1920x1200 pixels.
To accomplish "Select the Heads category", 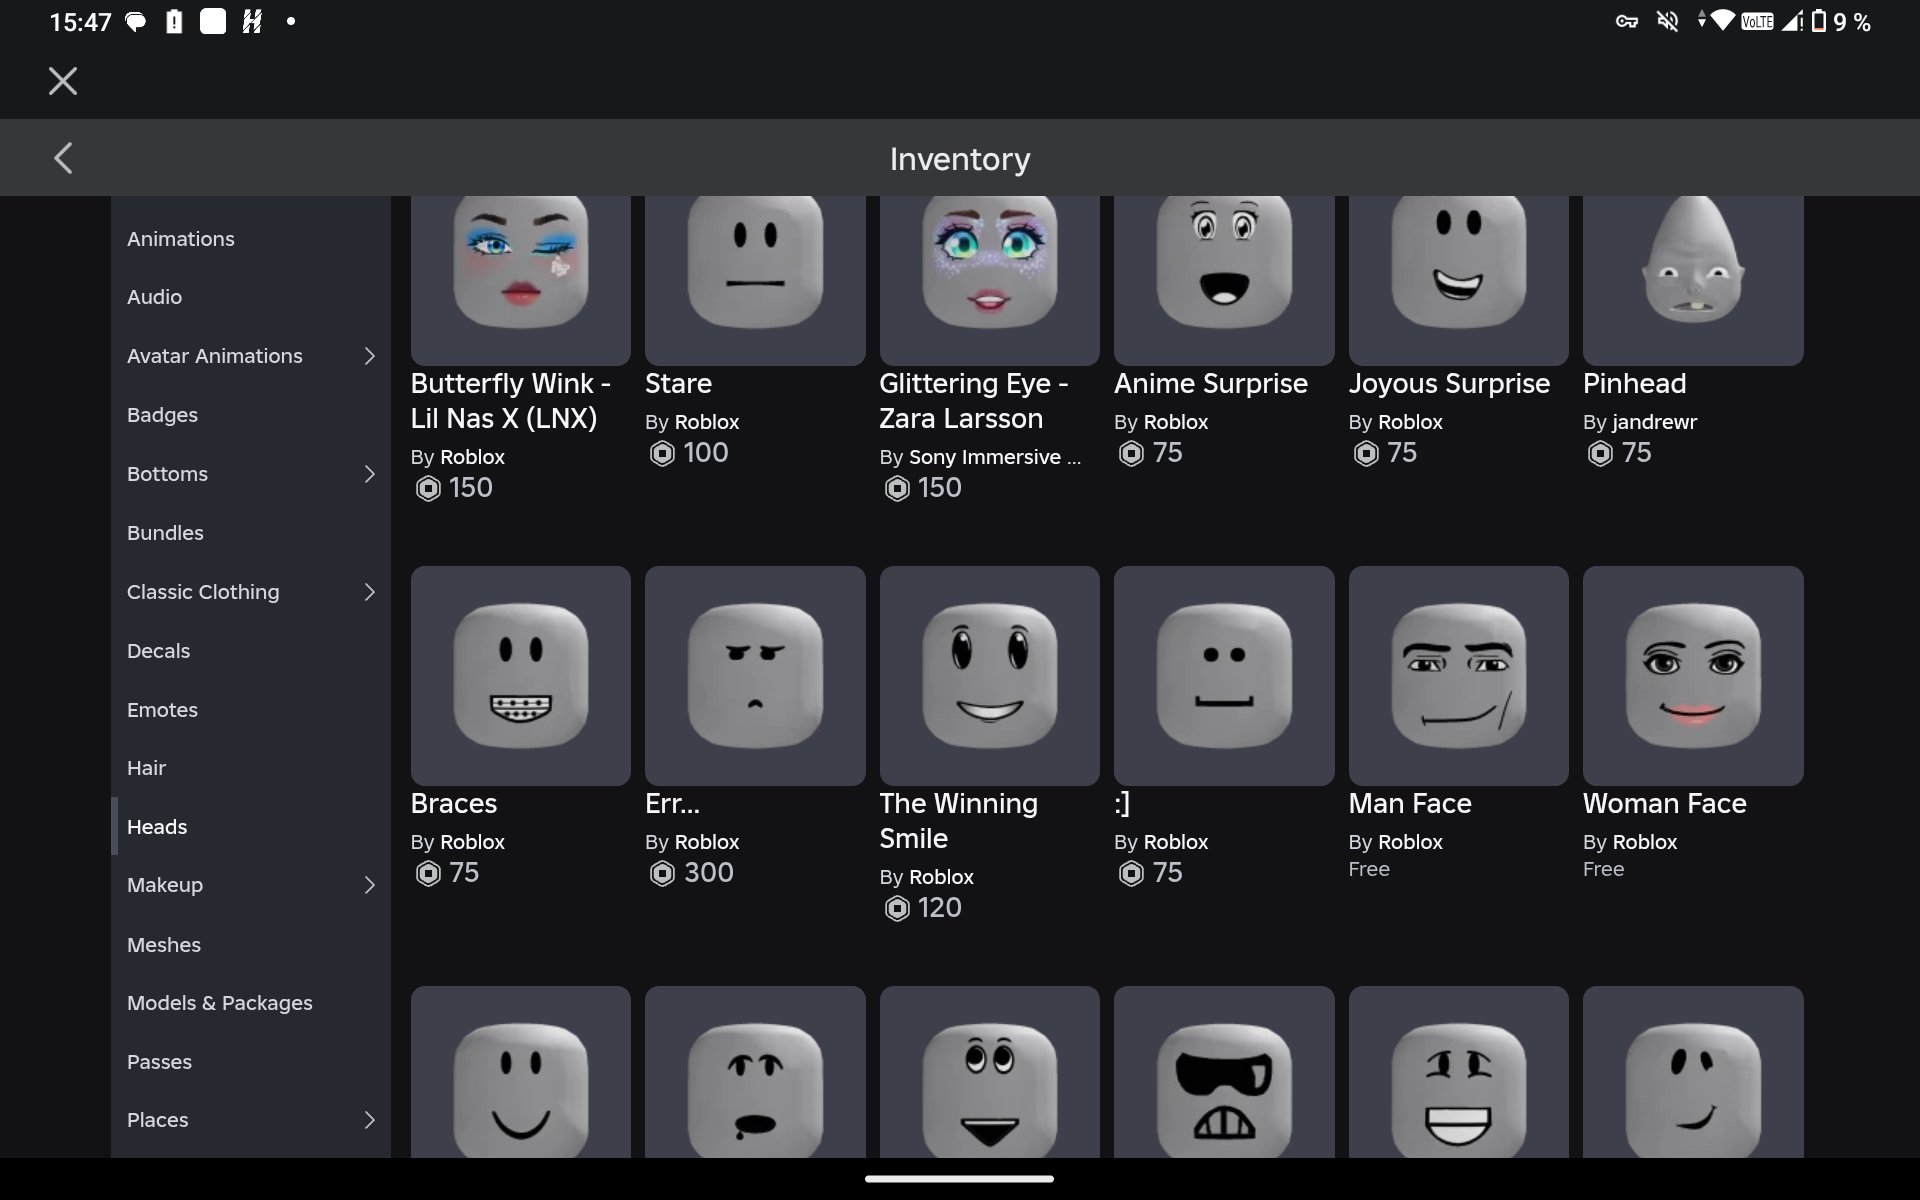I will pyautogui.click(x=250, y=827).
